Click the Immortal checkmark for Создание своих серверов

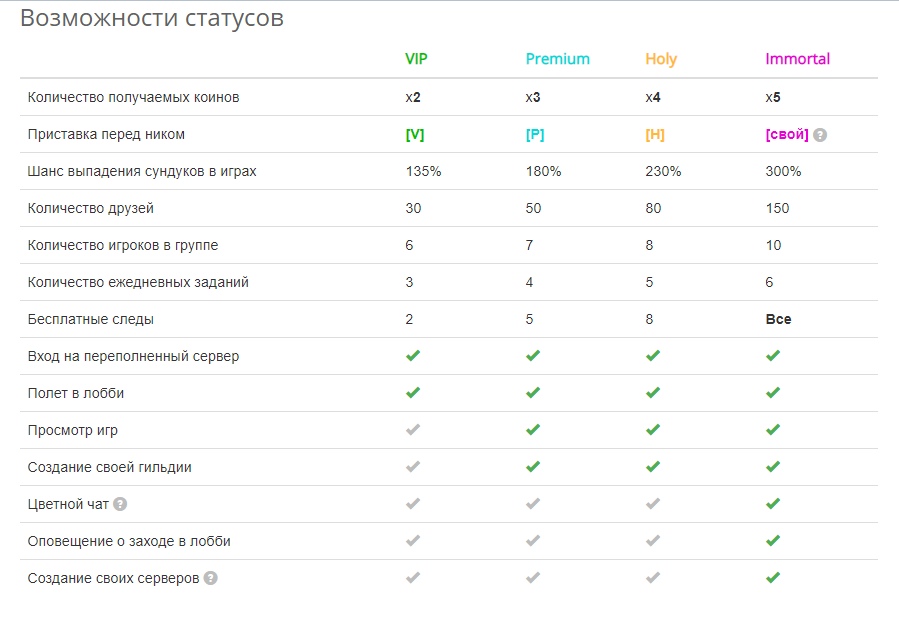773,578
